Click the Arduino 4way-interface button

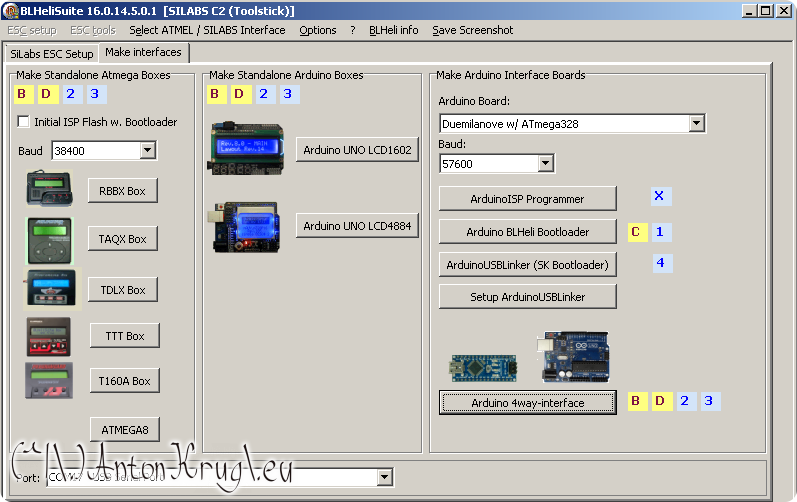528,402
